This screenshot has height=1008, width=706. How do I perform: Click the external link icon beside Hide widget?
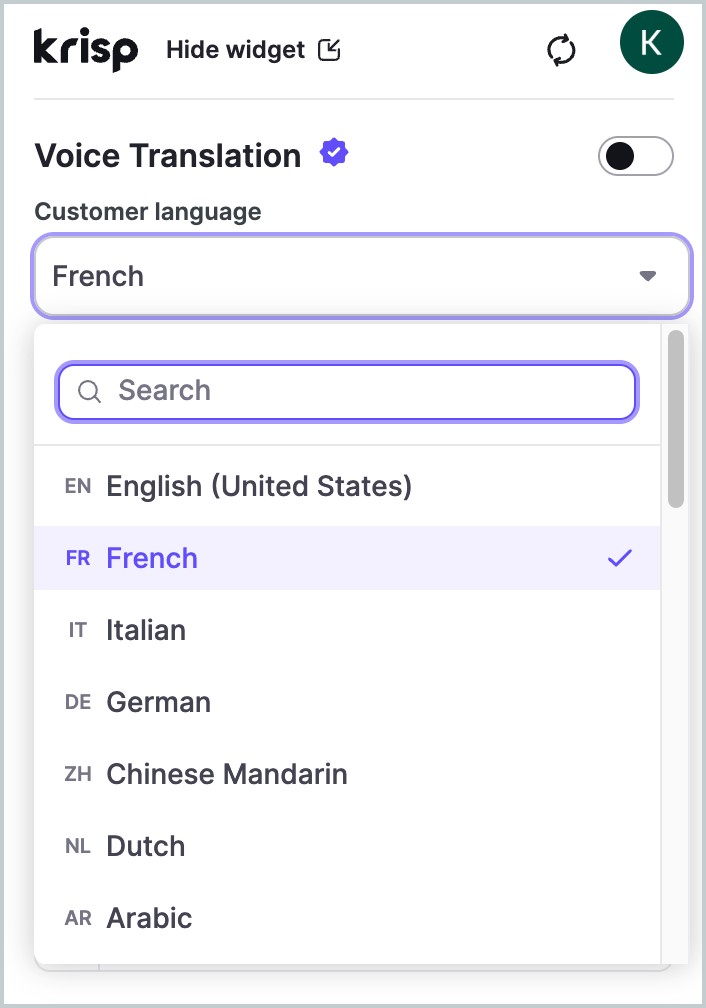pyautogui.click(x=329, y=48)
